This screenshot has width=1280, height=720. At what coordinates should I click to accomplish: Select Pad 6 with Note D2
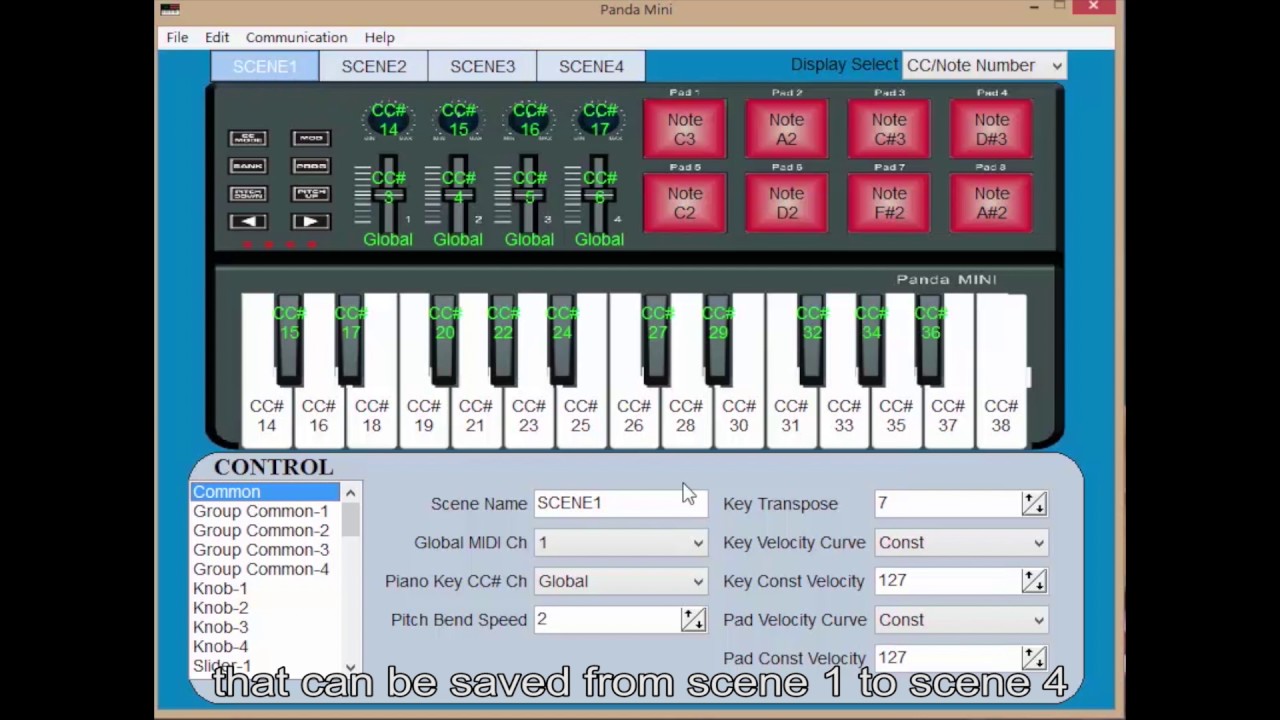(787, 203)
